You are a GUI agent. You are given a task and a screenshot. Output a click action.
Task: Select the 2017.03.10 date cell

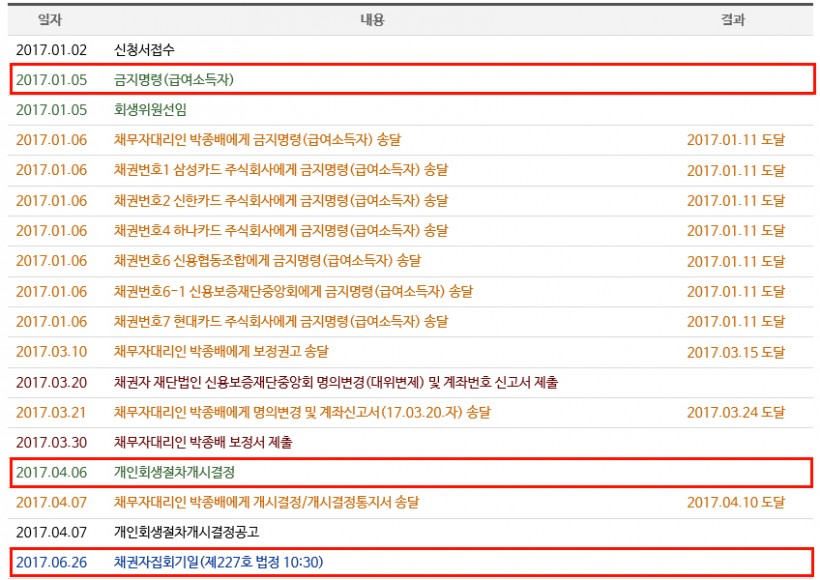pos(51,351)
